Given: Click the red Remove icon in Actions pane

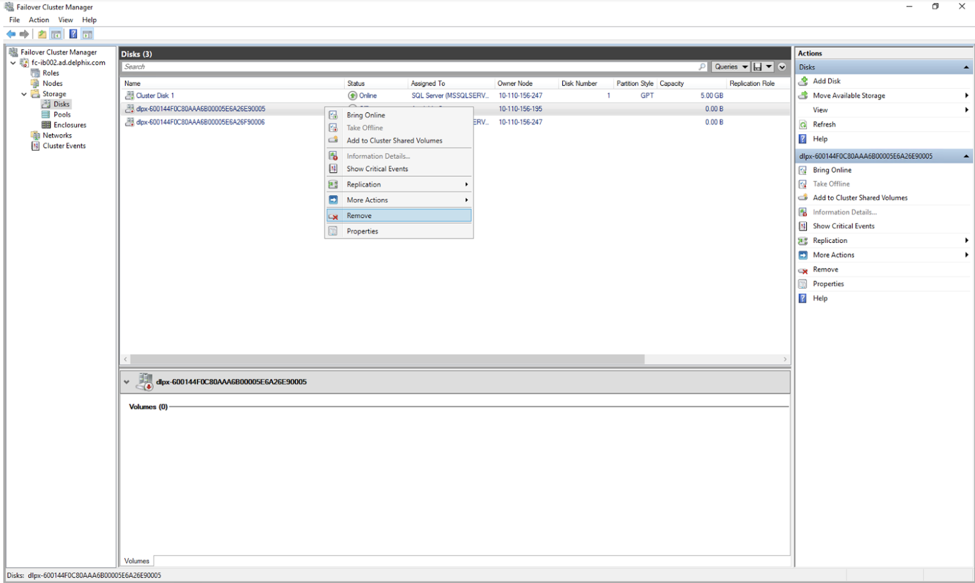Looking at the screenshot, I should click(803, 270).
